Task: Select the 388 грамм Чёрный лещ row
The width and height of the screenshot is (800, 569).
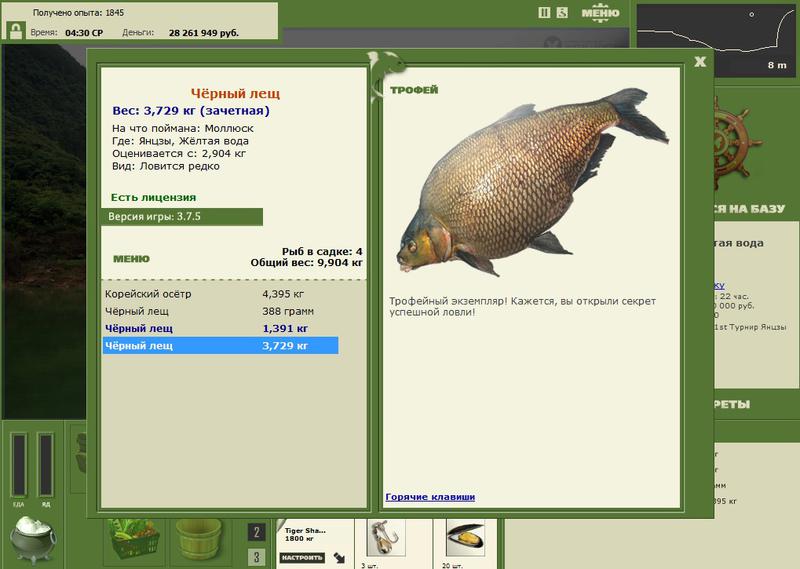Action: [x=220, y=311]
